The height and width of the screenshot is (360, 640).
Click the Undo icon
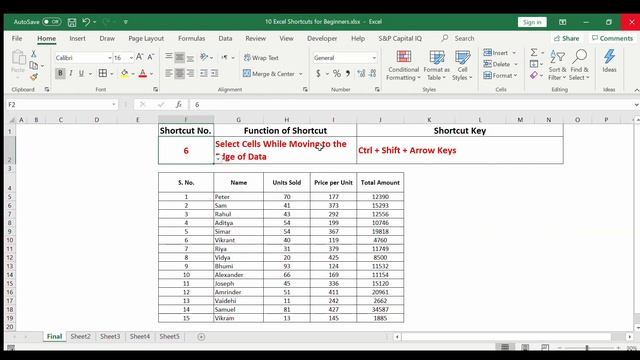[x=86, y=22]
